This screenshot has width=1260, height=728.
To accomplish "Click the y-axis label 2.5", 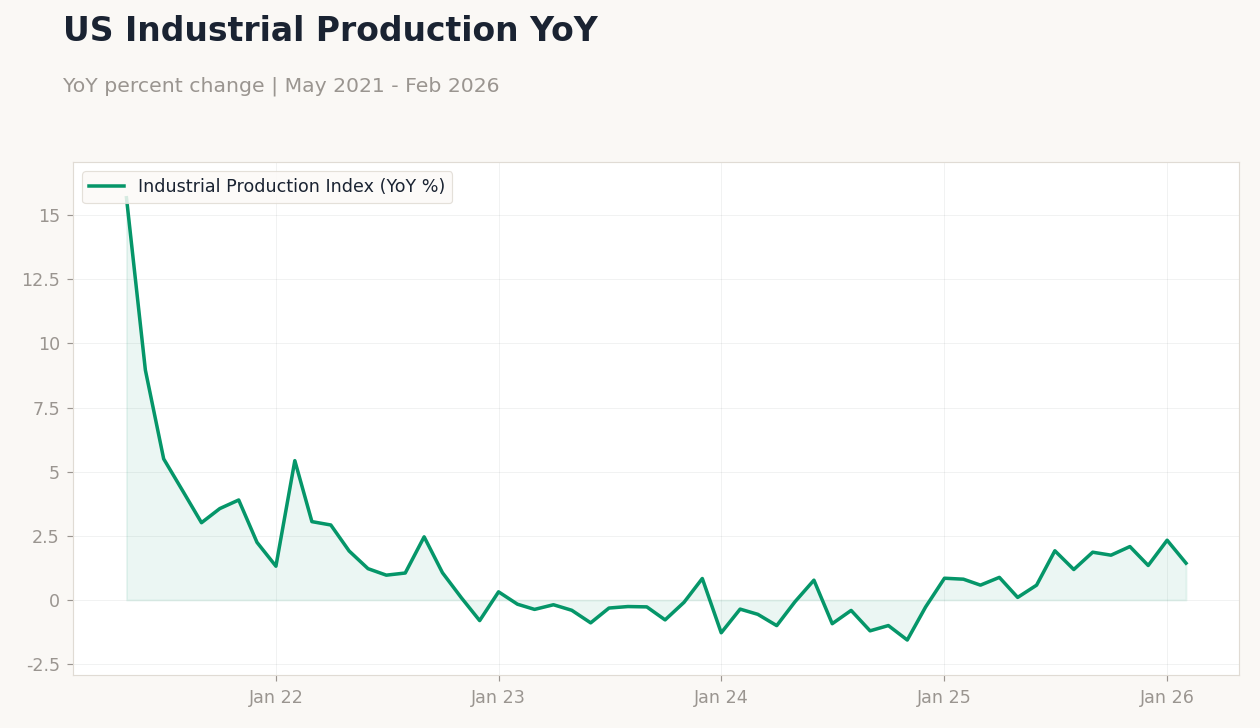I will point(46,537).
